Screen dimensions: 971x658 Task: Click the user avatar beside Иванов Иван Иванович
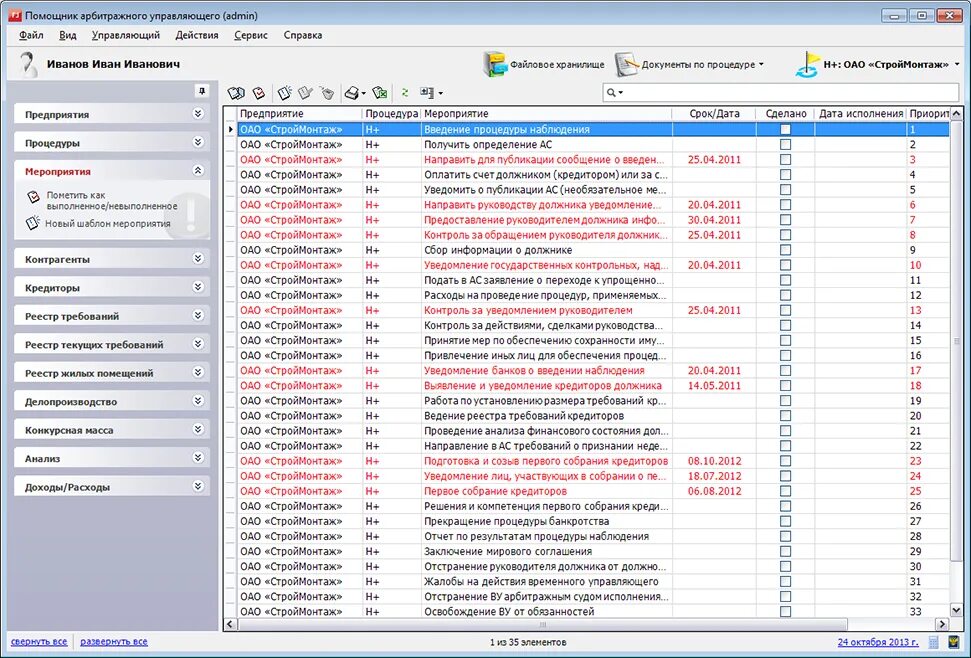pyautogui.click(x=27, y=64)
